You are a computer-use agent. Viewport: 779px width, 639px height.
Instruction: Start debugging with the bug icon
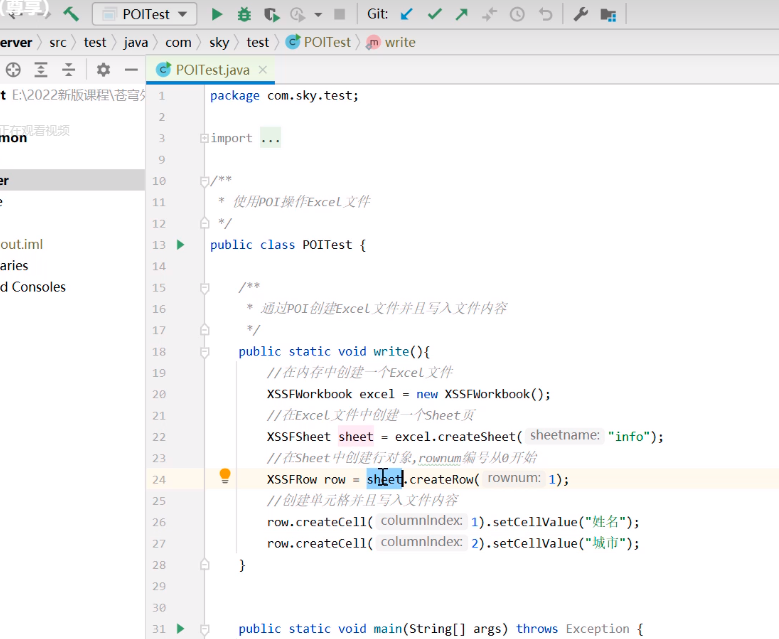(x=244, y=14)
